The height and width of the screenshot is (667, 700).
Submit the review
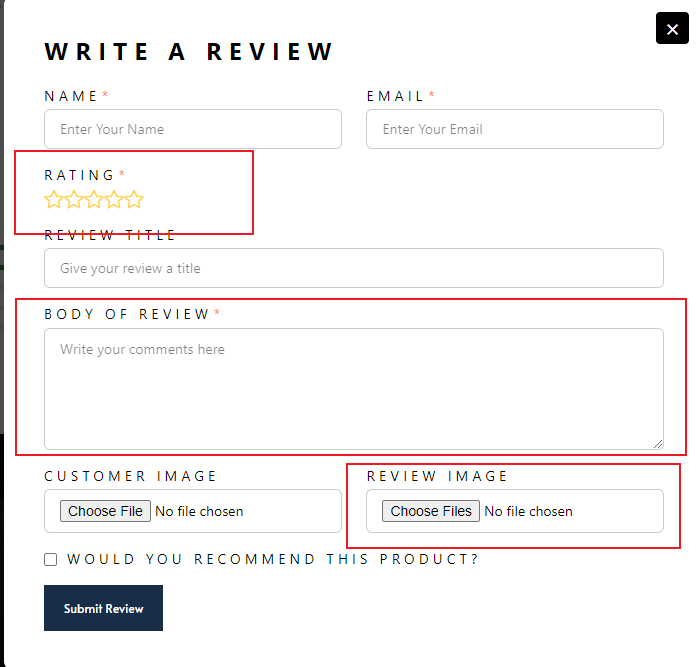103,608
